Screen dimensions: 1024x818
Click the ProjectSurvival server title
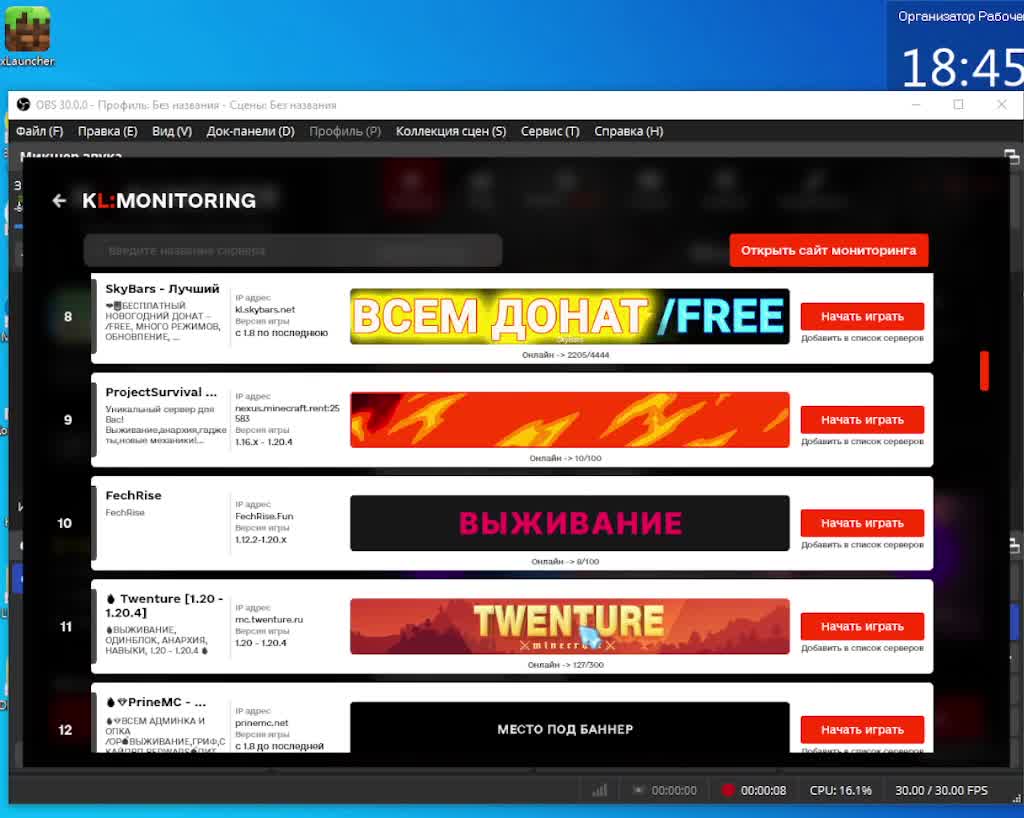161,392
